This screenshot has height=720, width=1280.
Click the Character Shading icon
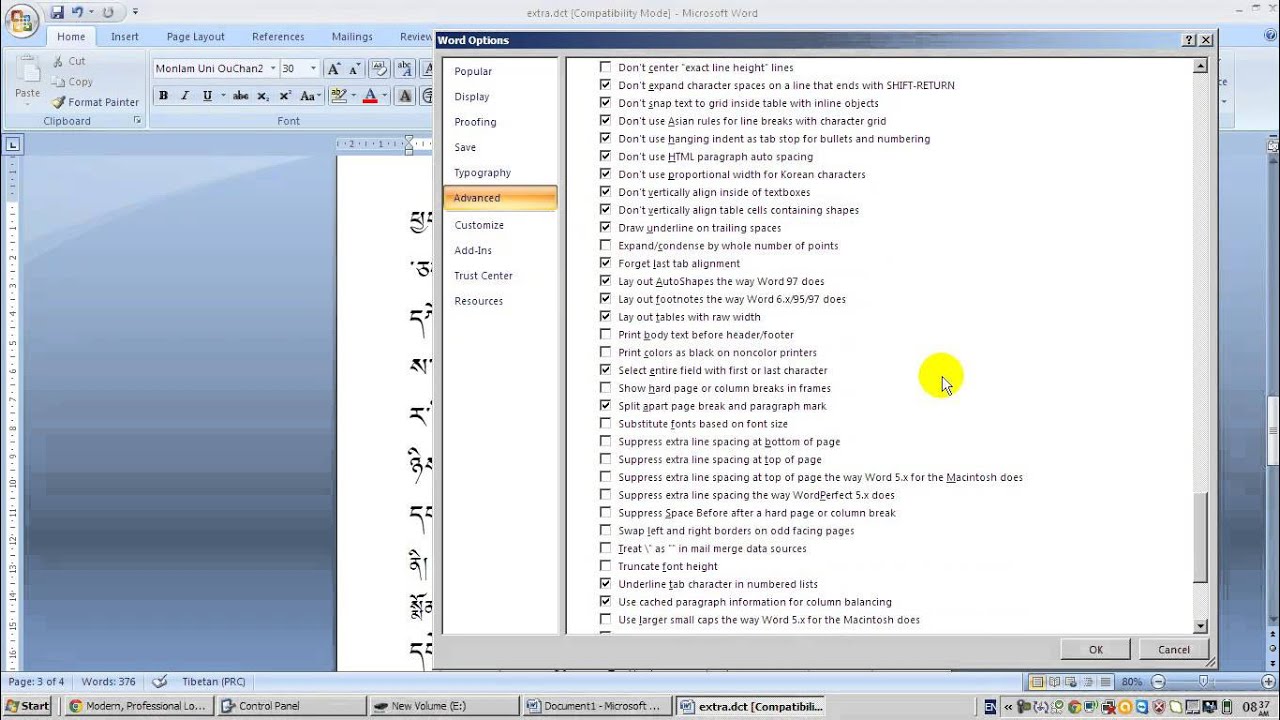(405, 96)
